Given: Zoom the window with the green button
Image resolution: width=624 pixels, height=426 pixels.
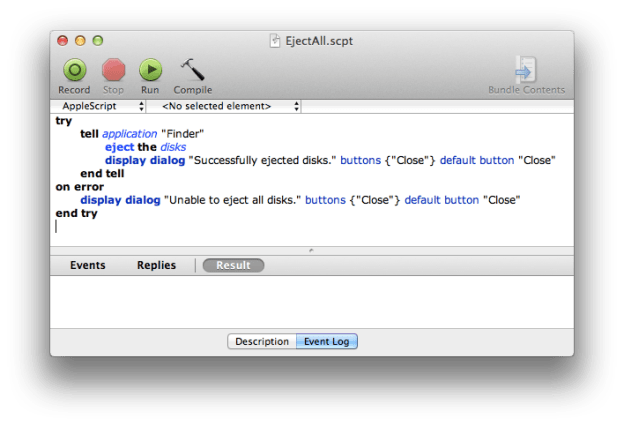Looking at the screenshot, I should [98, 41].
